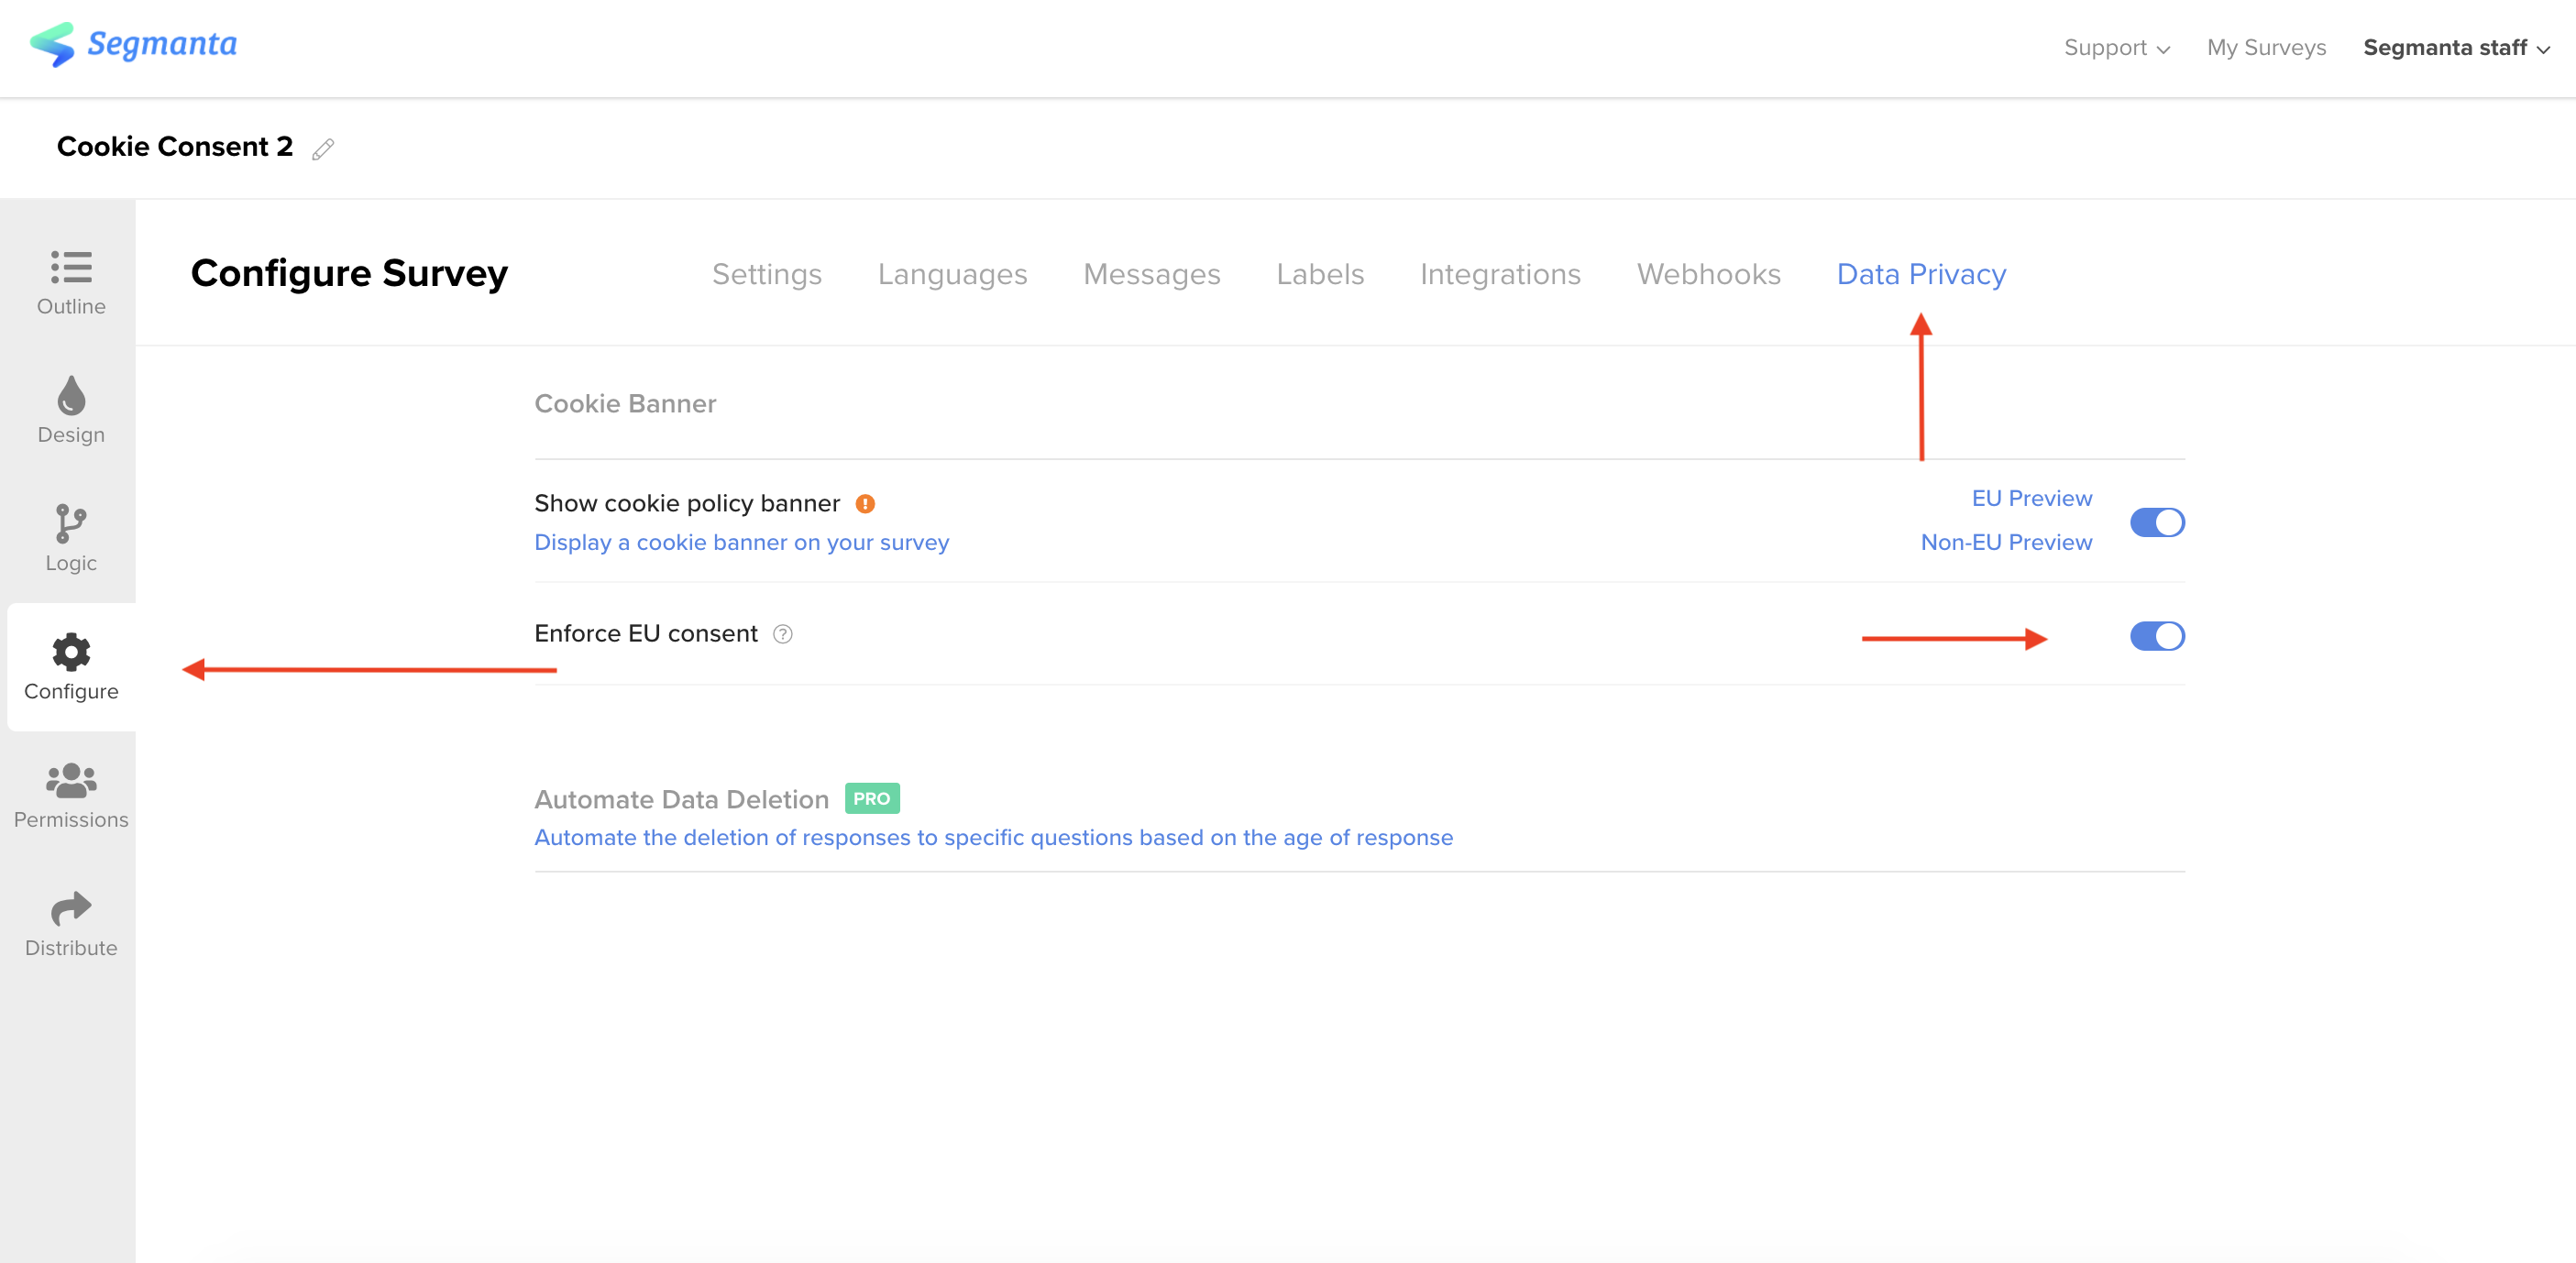Viewport: 2576px width, 1263px height.
Task: Open the Logic sidebar section
Action: point(71,539)
